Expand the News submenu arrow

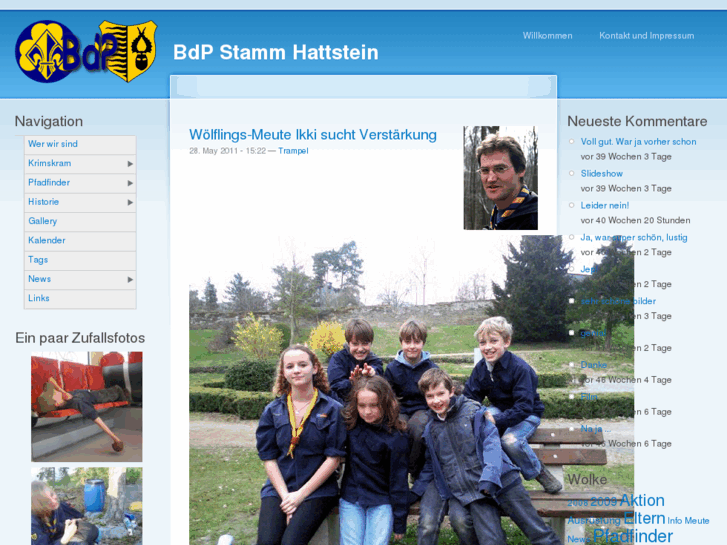130,280
